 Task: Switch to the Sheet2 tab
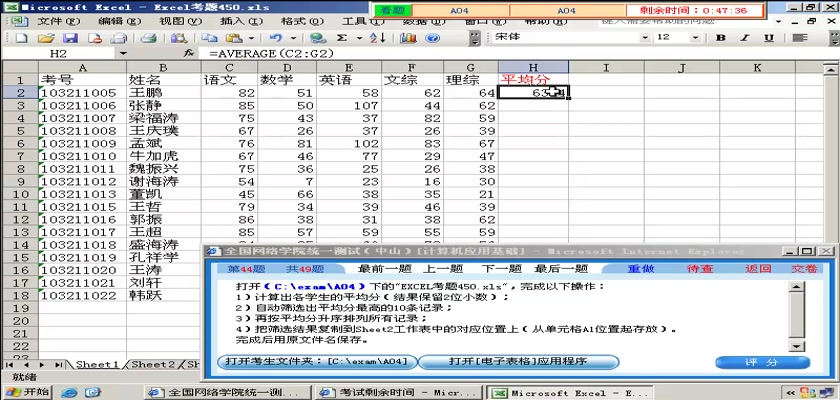153,365
